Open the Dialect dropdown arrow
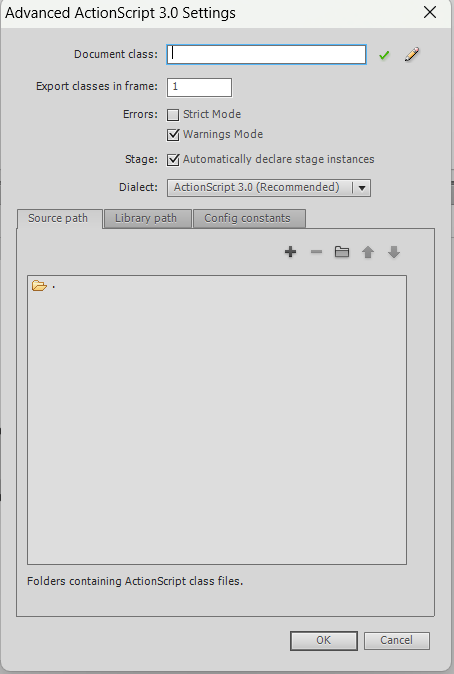 click(362, 188)
